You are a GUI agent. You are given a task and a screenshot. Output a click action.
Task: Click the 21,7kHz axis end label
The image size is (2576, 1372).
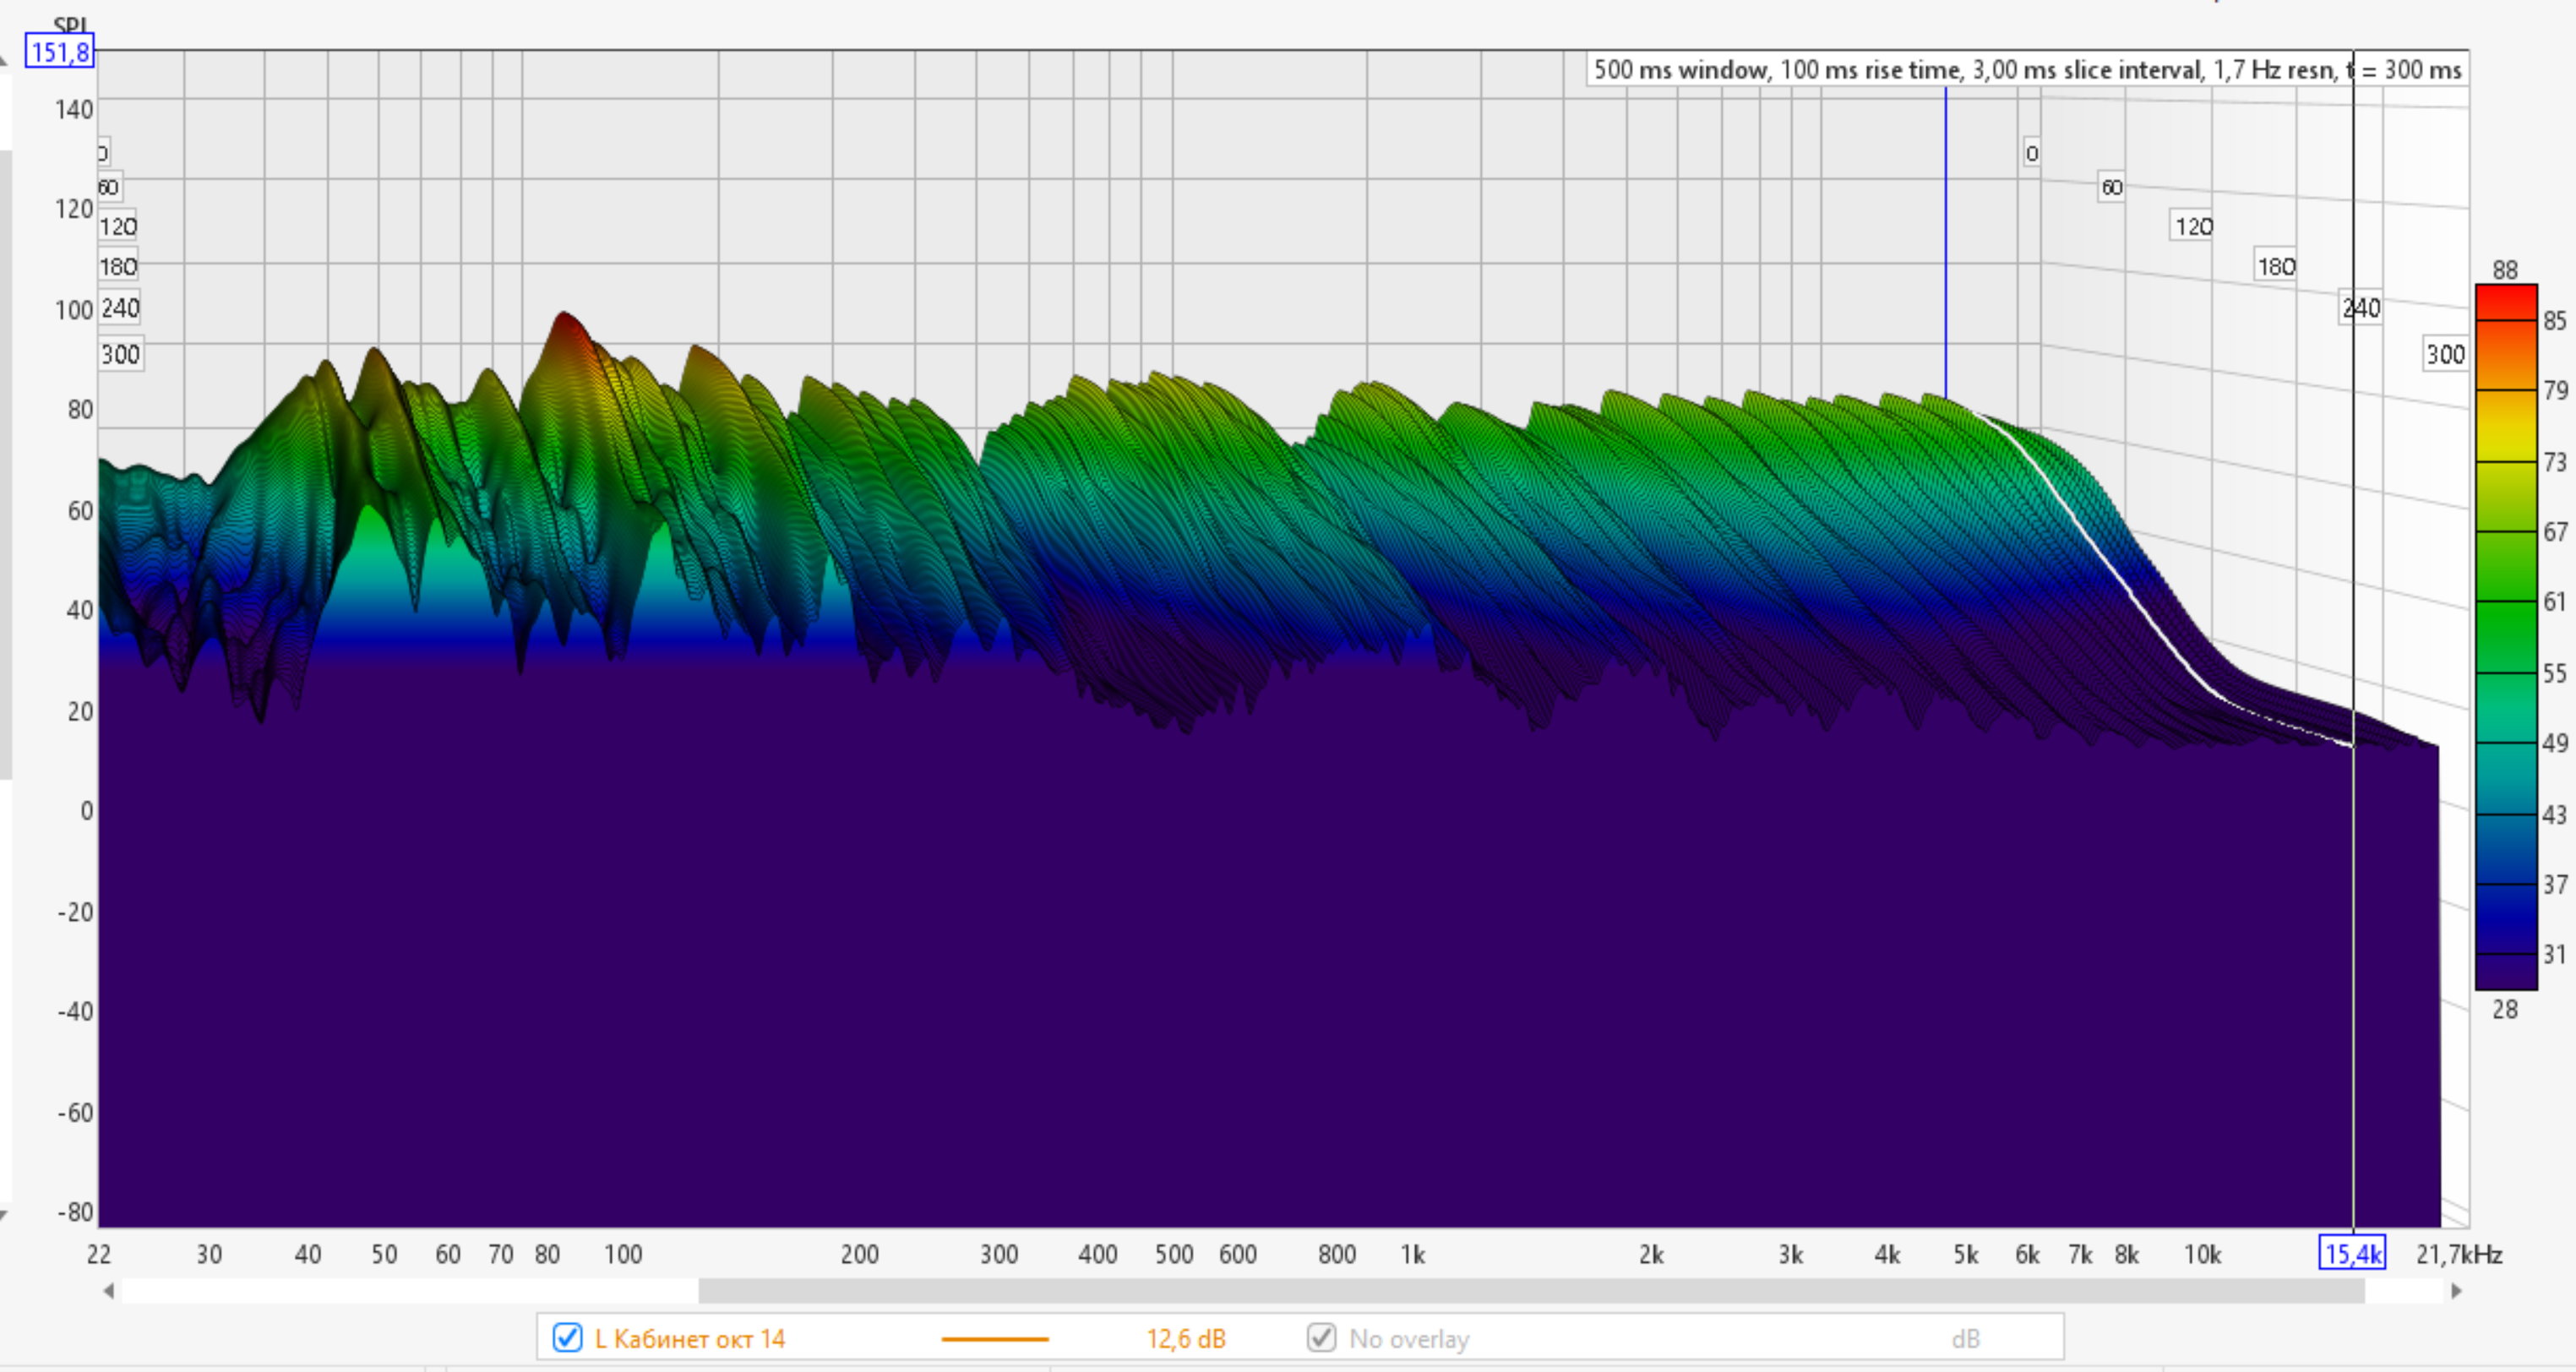(x=2458, y=1254)
